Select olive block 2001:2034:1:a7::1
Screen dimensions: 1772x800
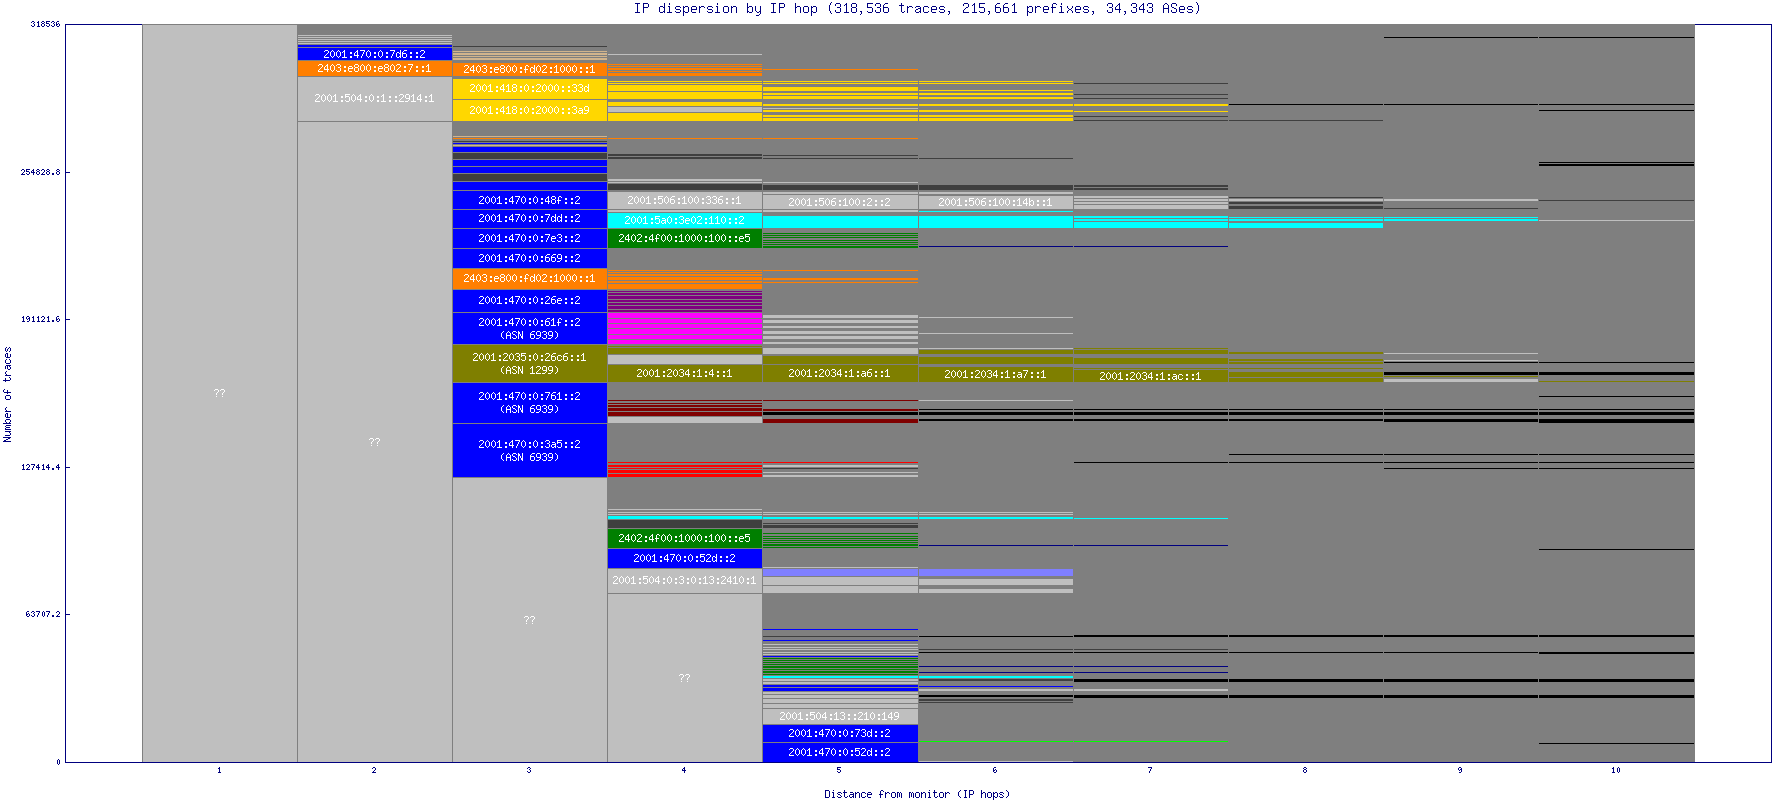pos(995,374)
